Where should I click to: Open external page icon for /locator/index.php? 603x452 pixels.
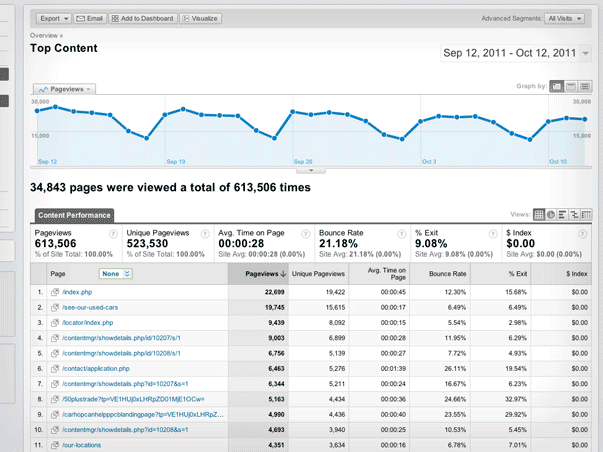[x=55, y=323]
